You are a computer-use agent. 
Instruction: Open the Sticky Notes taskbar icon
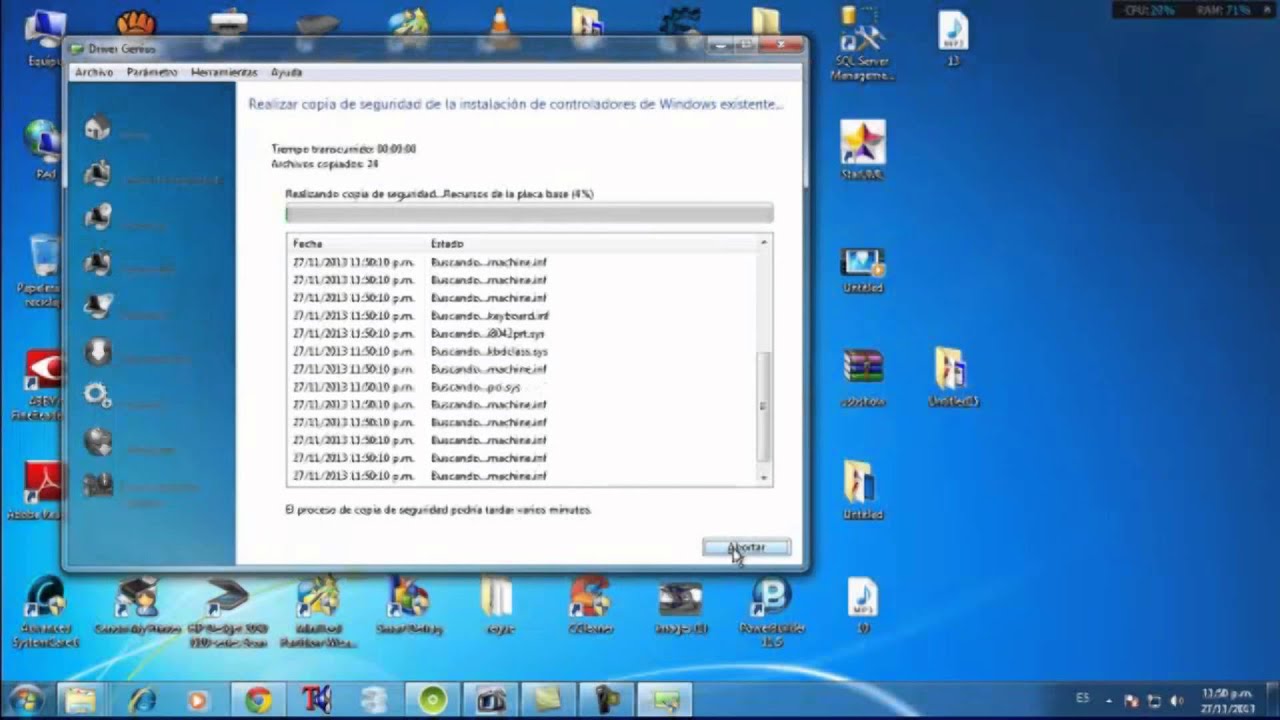point(548,700)
